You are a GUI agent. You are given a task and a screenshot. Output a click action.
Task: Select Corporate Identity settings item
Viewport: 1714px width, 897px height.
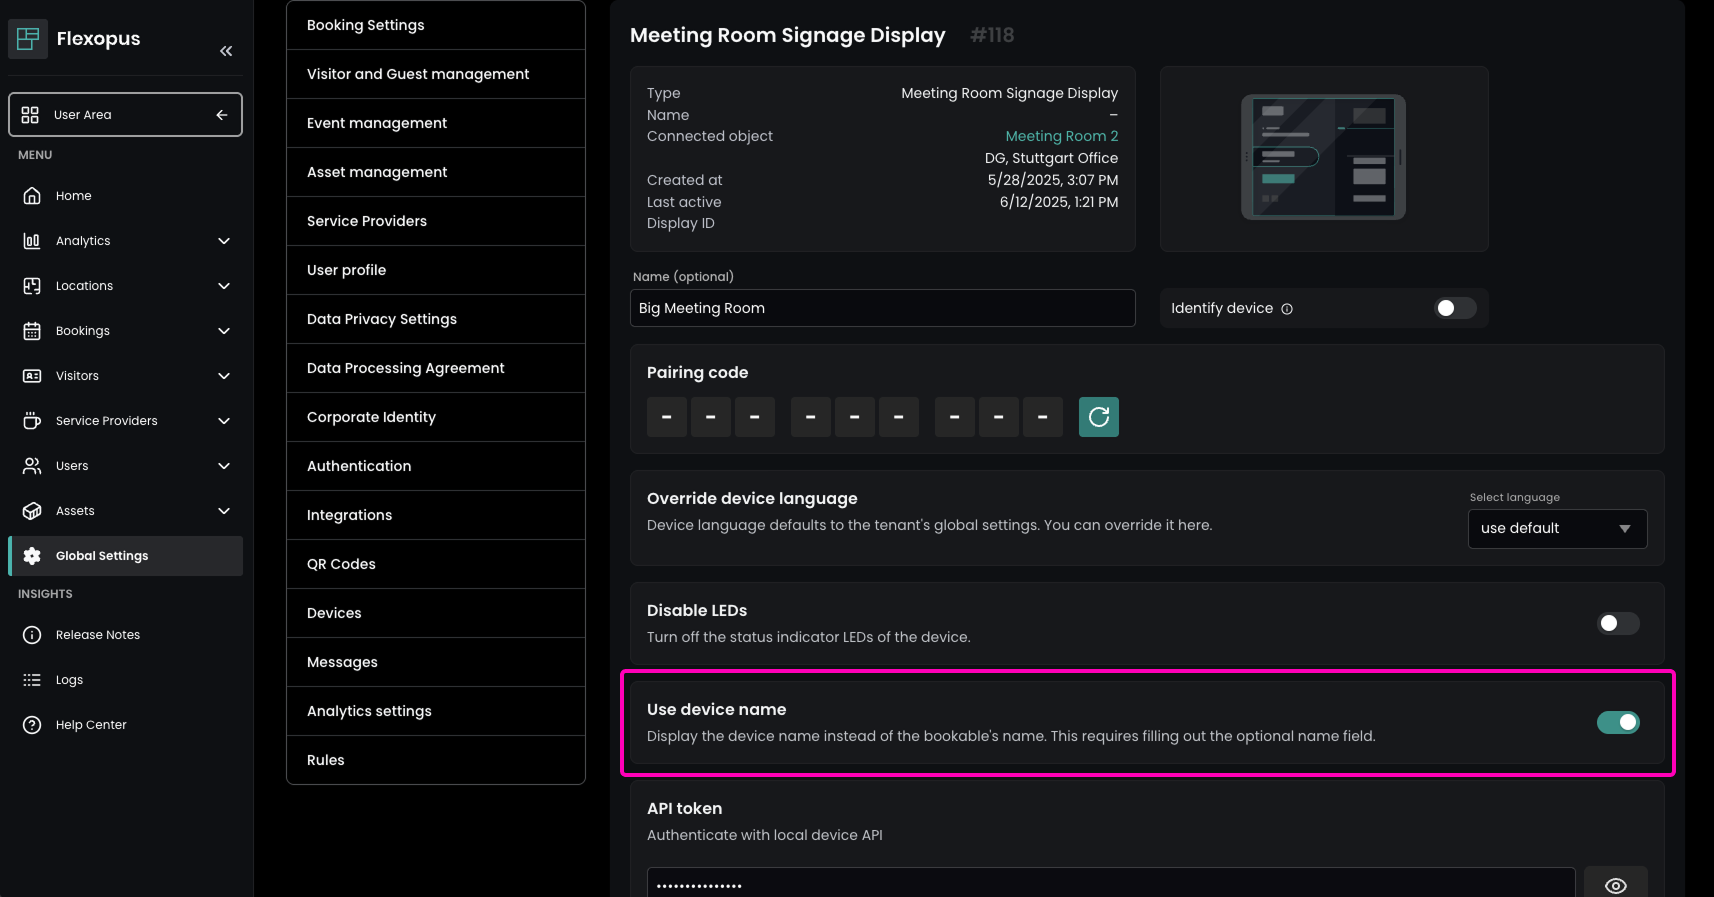371,417
